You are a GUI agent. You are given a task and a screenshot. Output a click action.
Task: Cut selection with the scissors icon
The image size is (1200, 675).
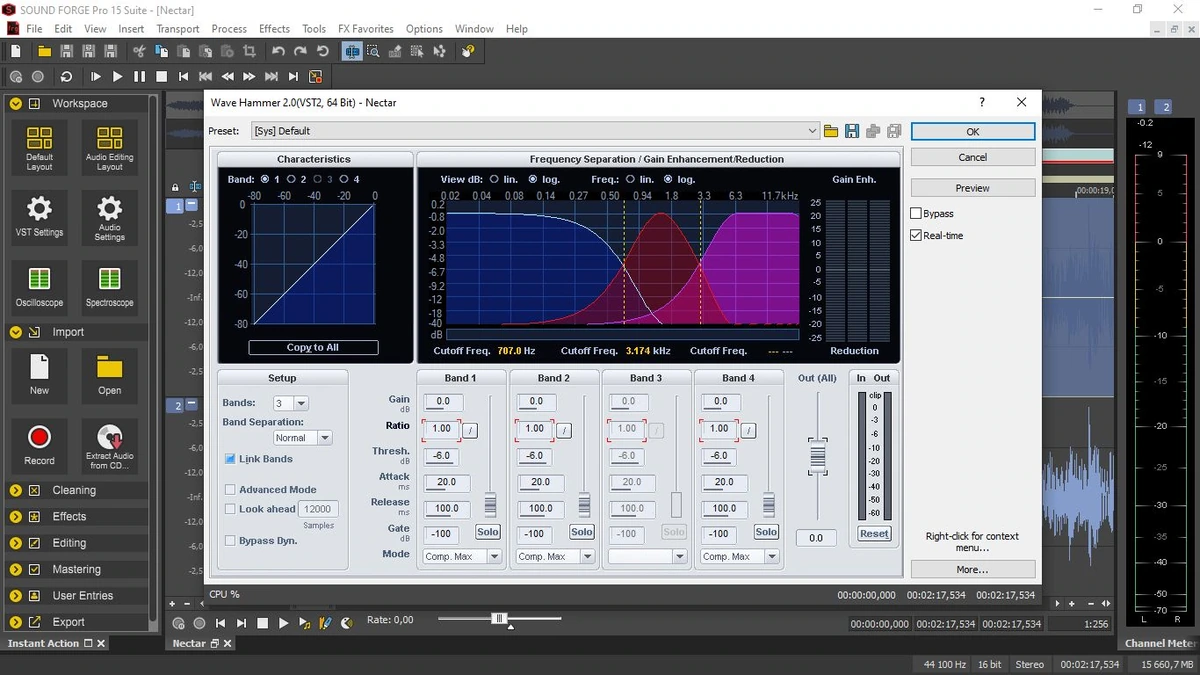coord(139,51)
